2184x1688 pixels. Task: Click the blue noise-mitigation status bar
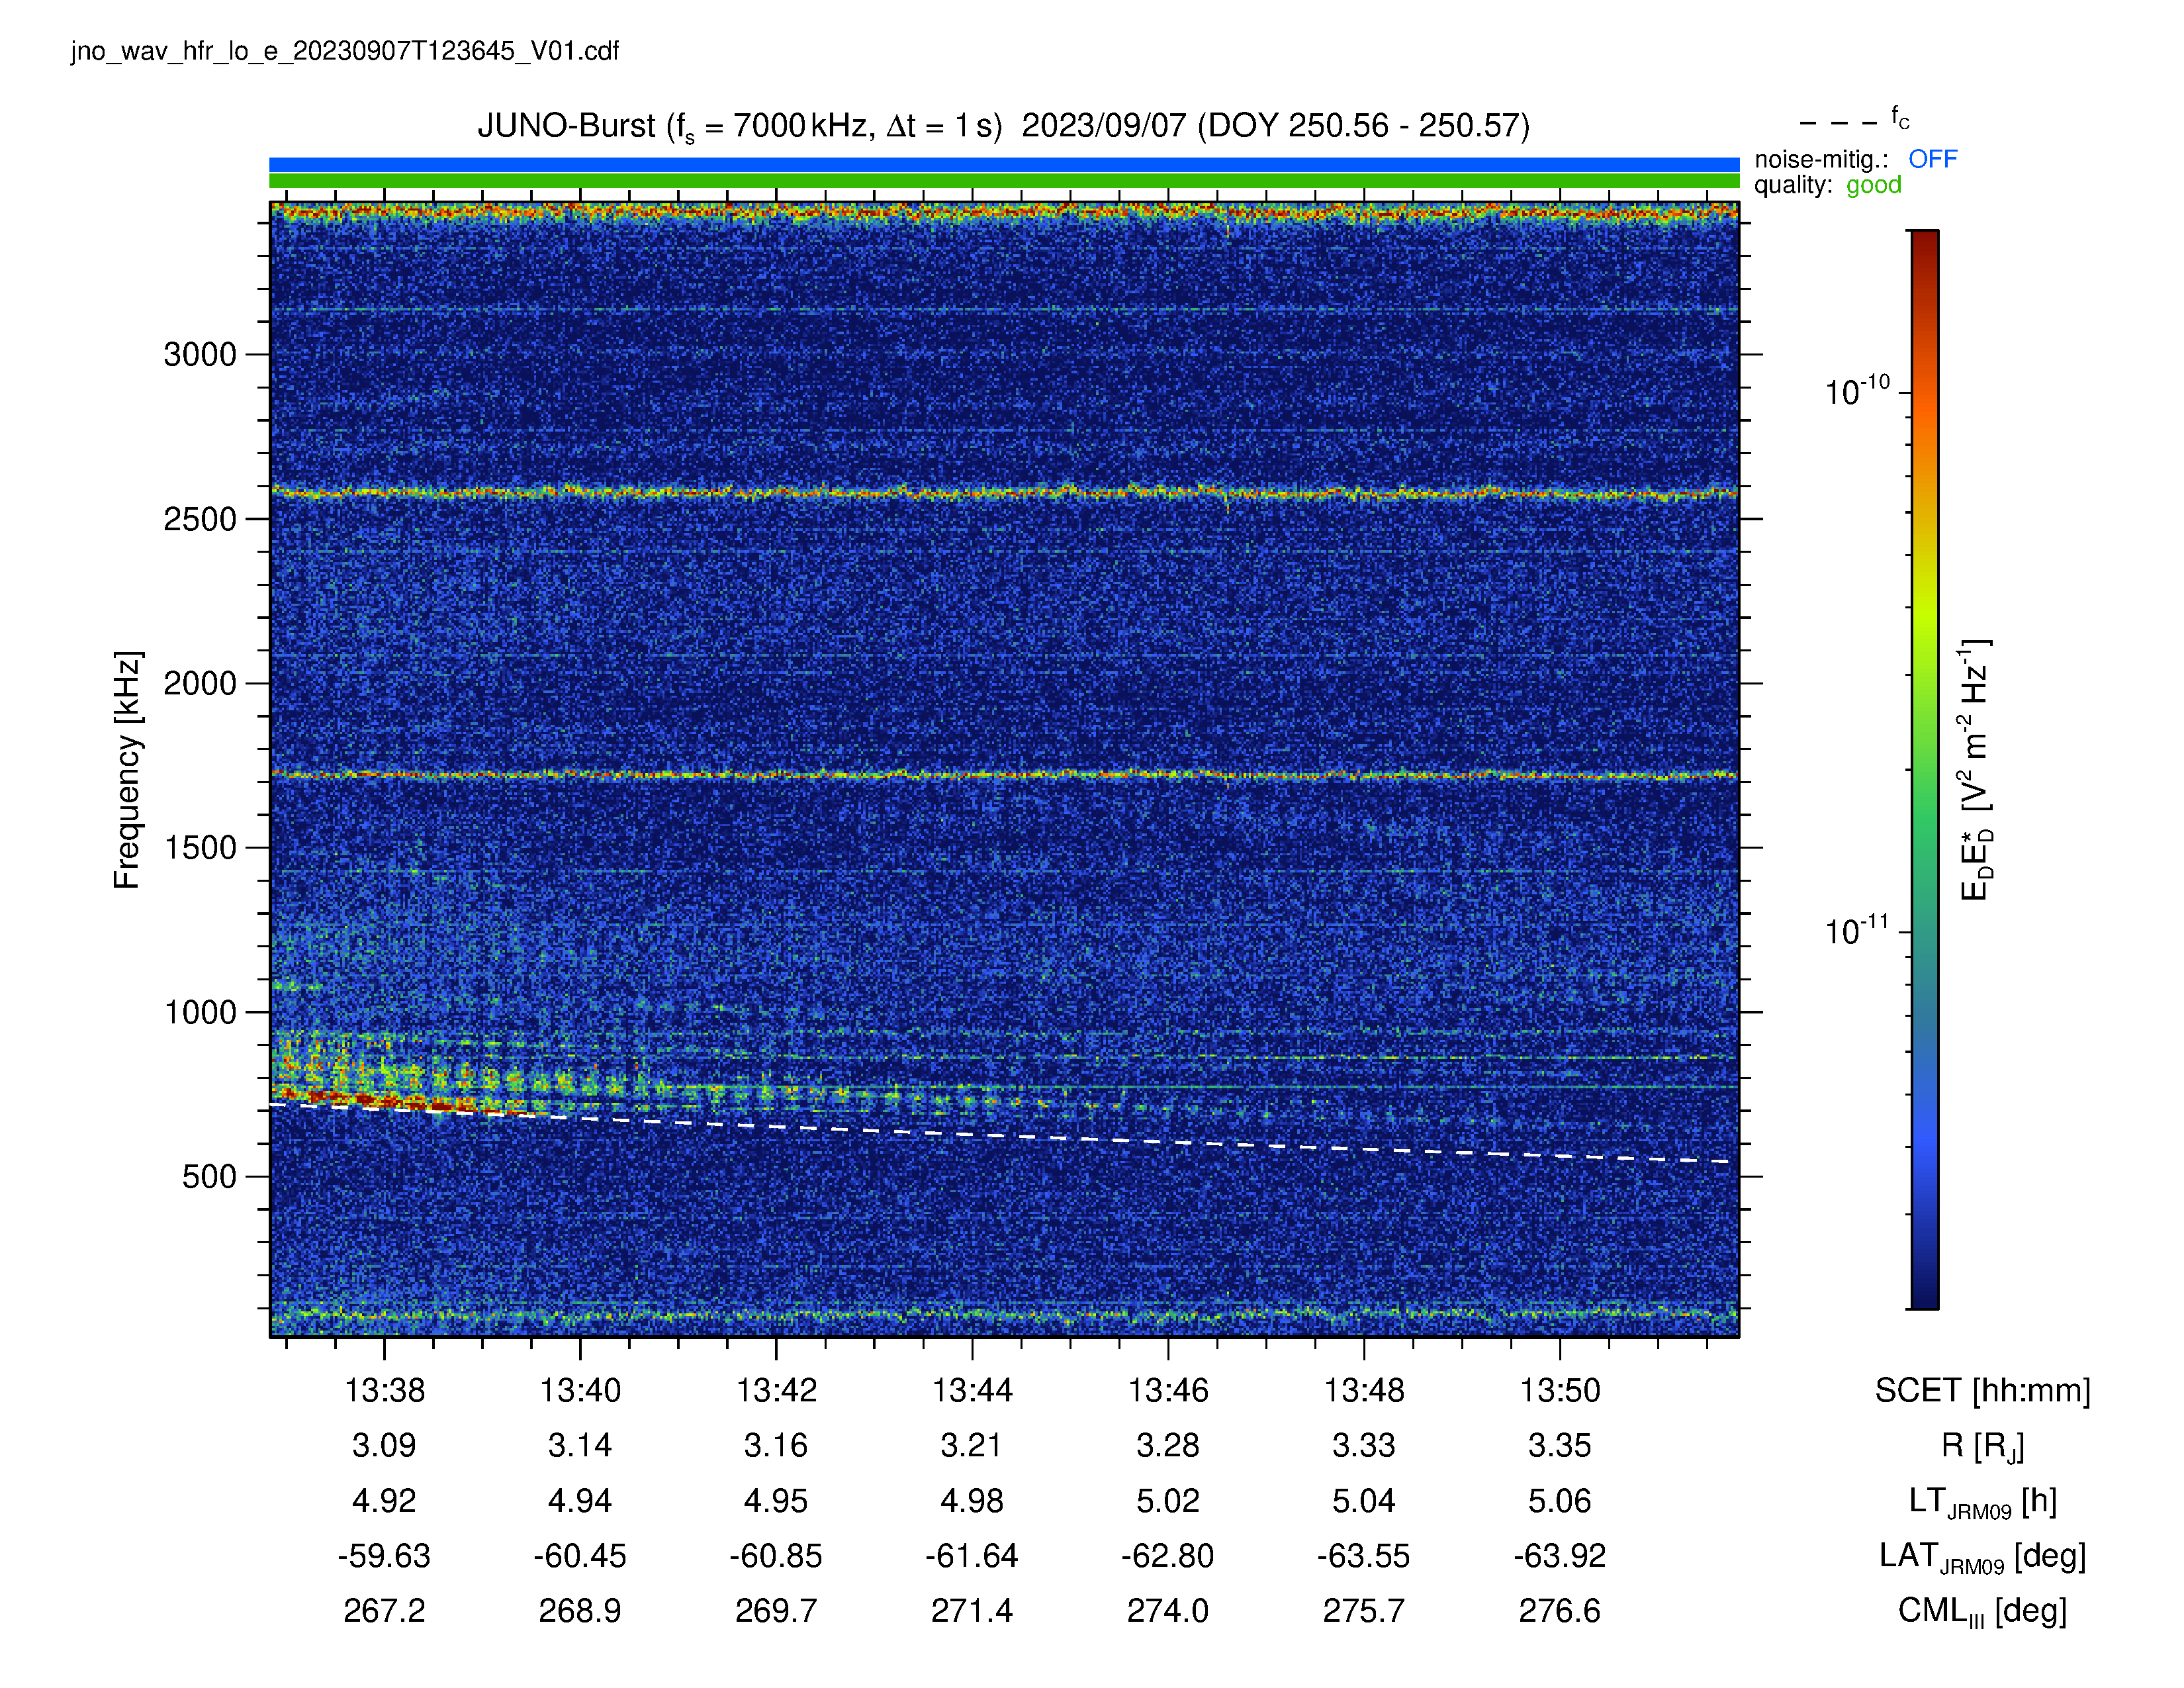tap(1004, 164)
